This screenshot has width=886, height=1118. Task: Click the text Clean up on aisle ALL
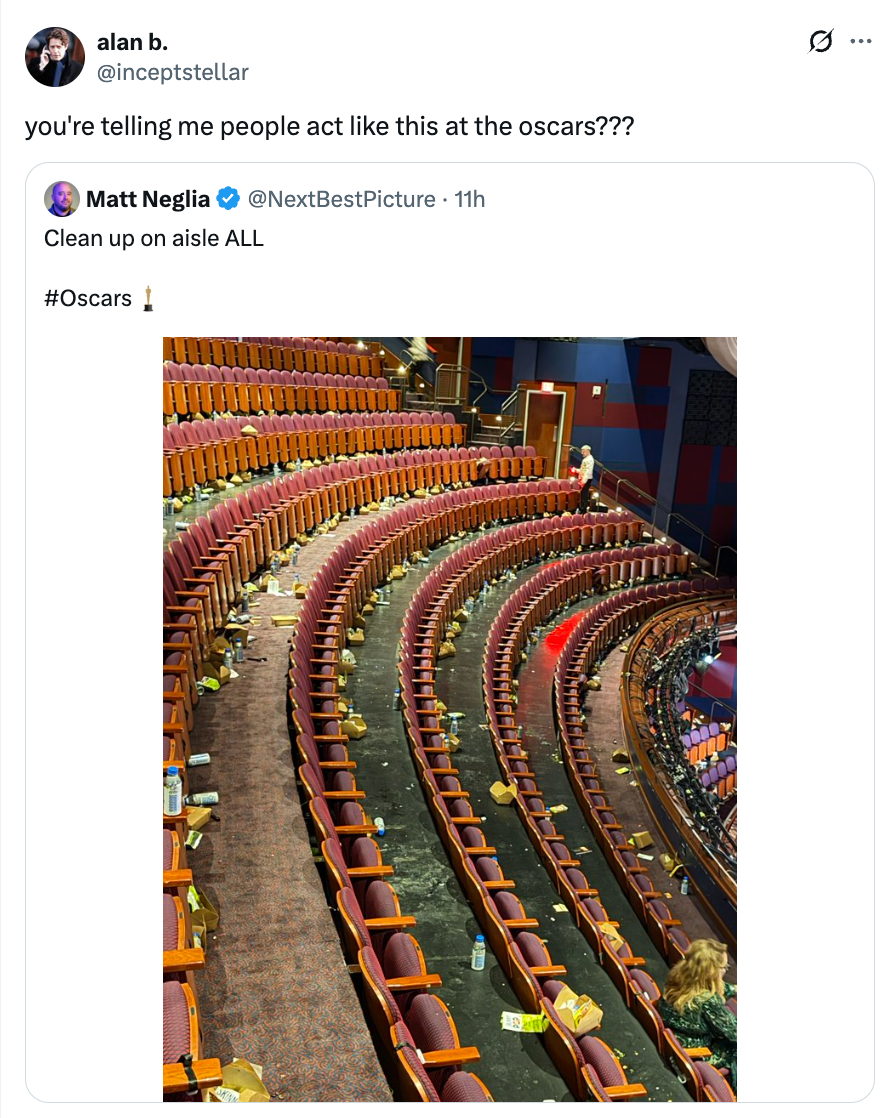153,238
